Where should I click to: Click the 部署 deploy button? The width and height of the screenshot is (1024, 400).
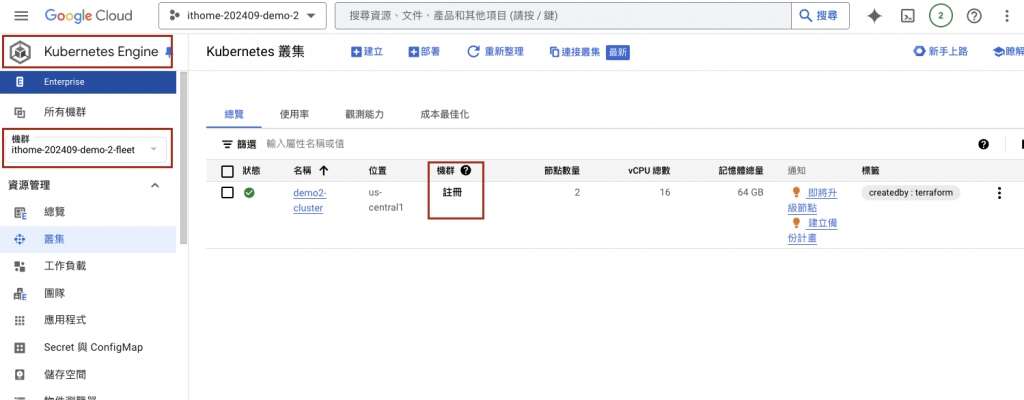[x=424, y=52]
